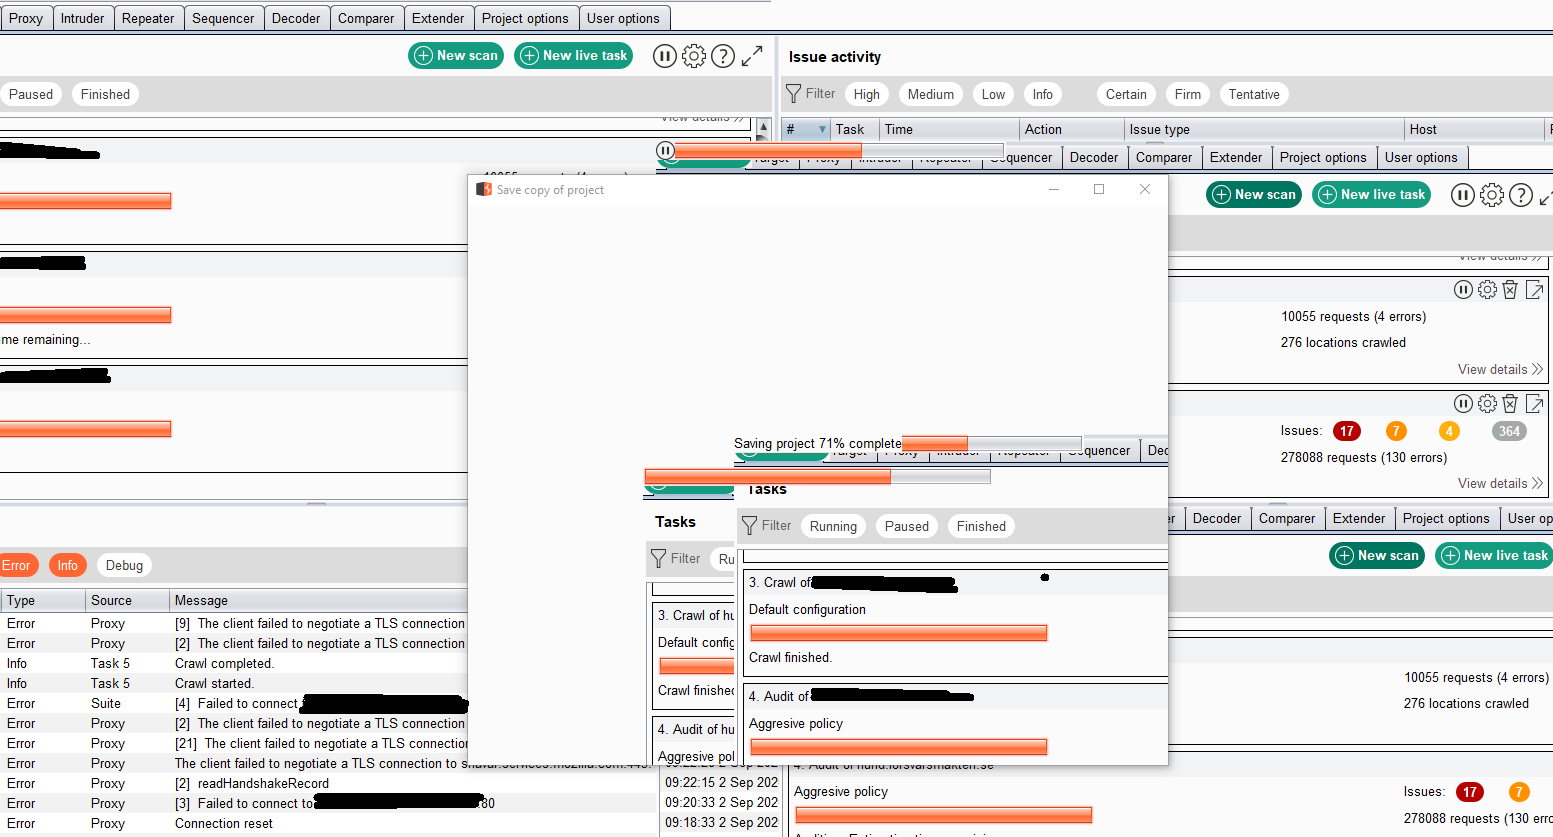Project options tab in topmost-left tab bar

[525, 18]
